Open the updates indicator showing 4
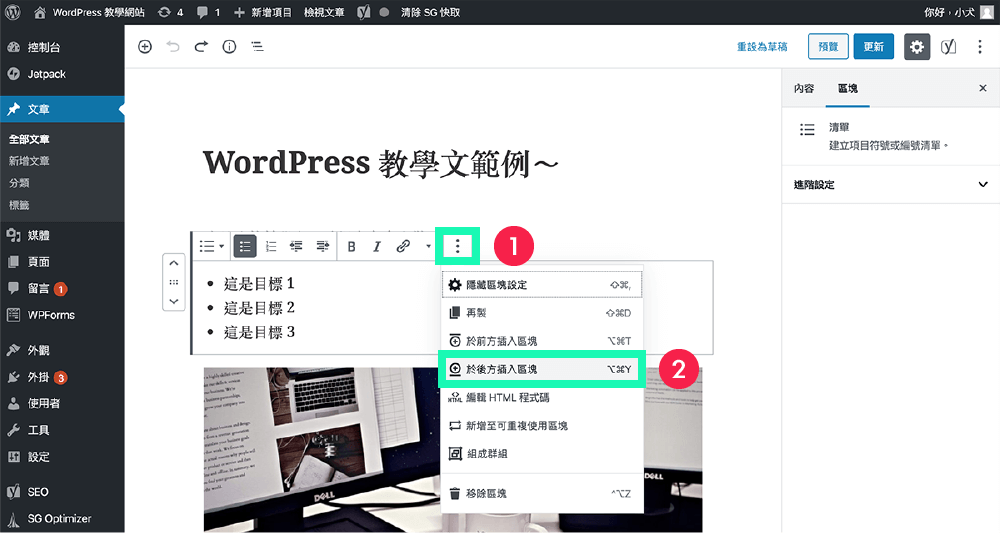1000x533 pixels. pos(170,12)
